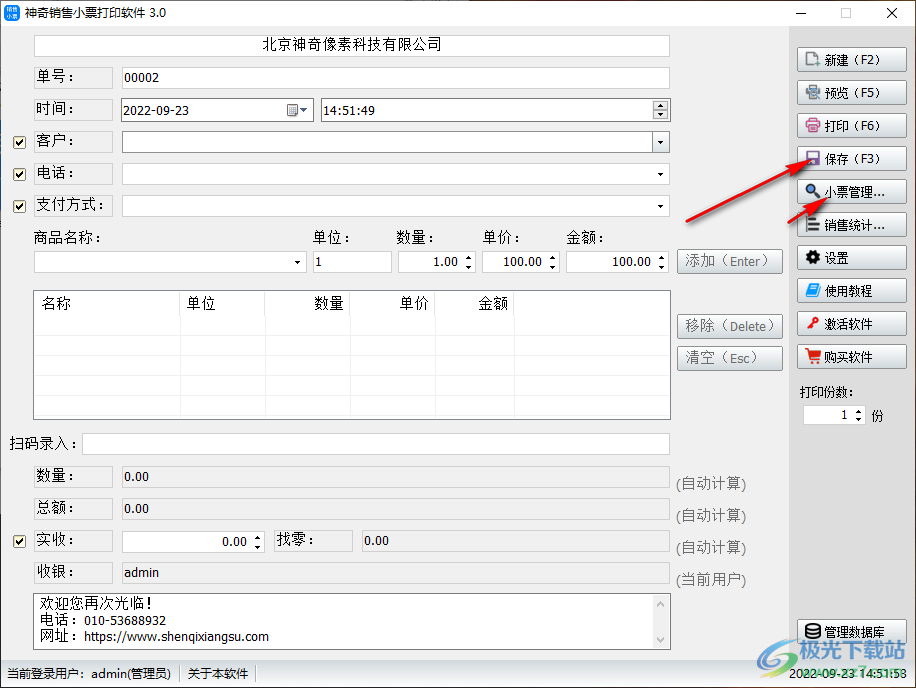Viewport: 916px width, 688px height.
Task: Click the 收银 cashier admin field
Action: pyautogui.click(x=395, y=573)
